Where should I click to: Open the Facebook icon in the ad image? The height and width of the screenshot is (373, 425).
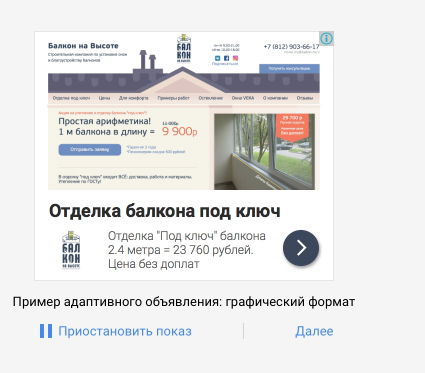point(226,58)
